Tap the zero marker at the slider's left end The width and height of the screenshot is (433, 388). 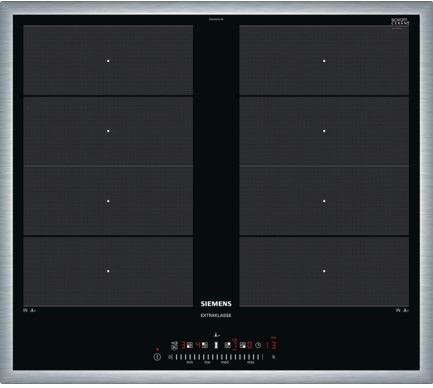coord(170,357)
